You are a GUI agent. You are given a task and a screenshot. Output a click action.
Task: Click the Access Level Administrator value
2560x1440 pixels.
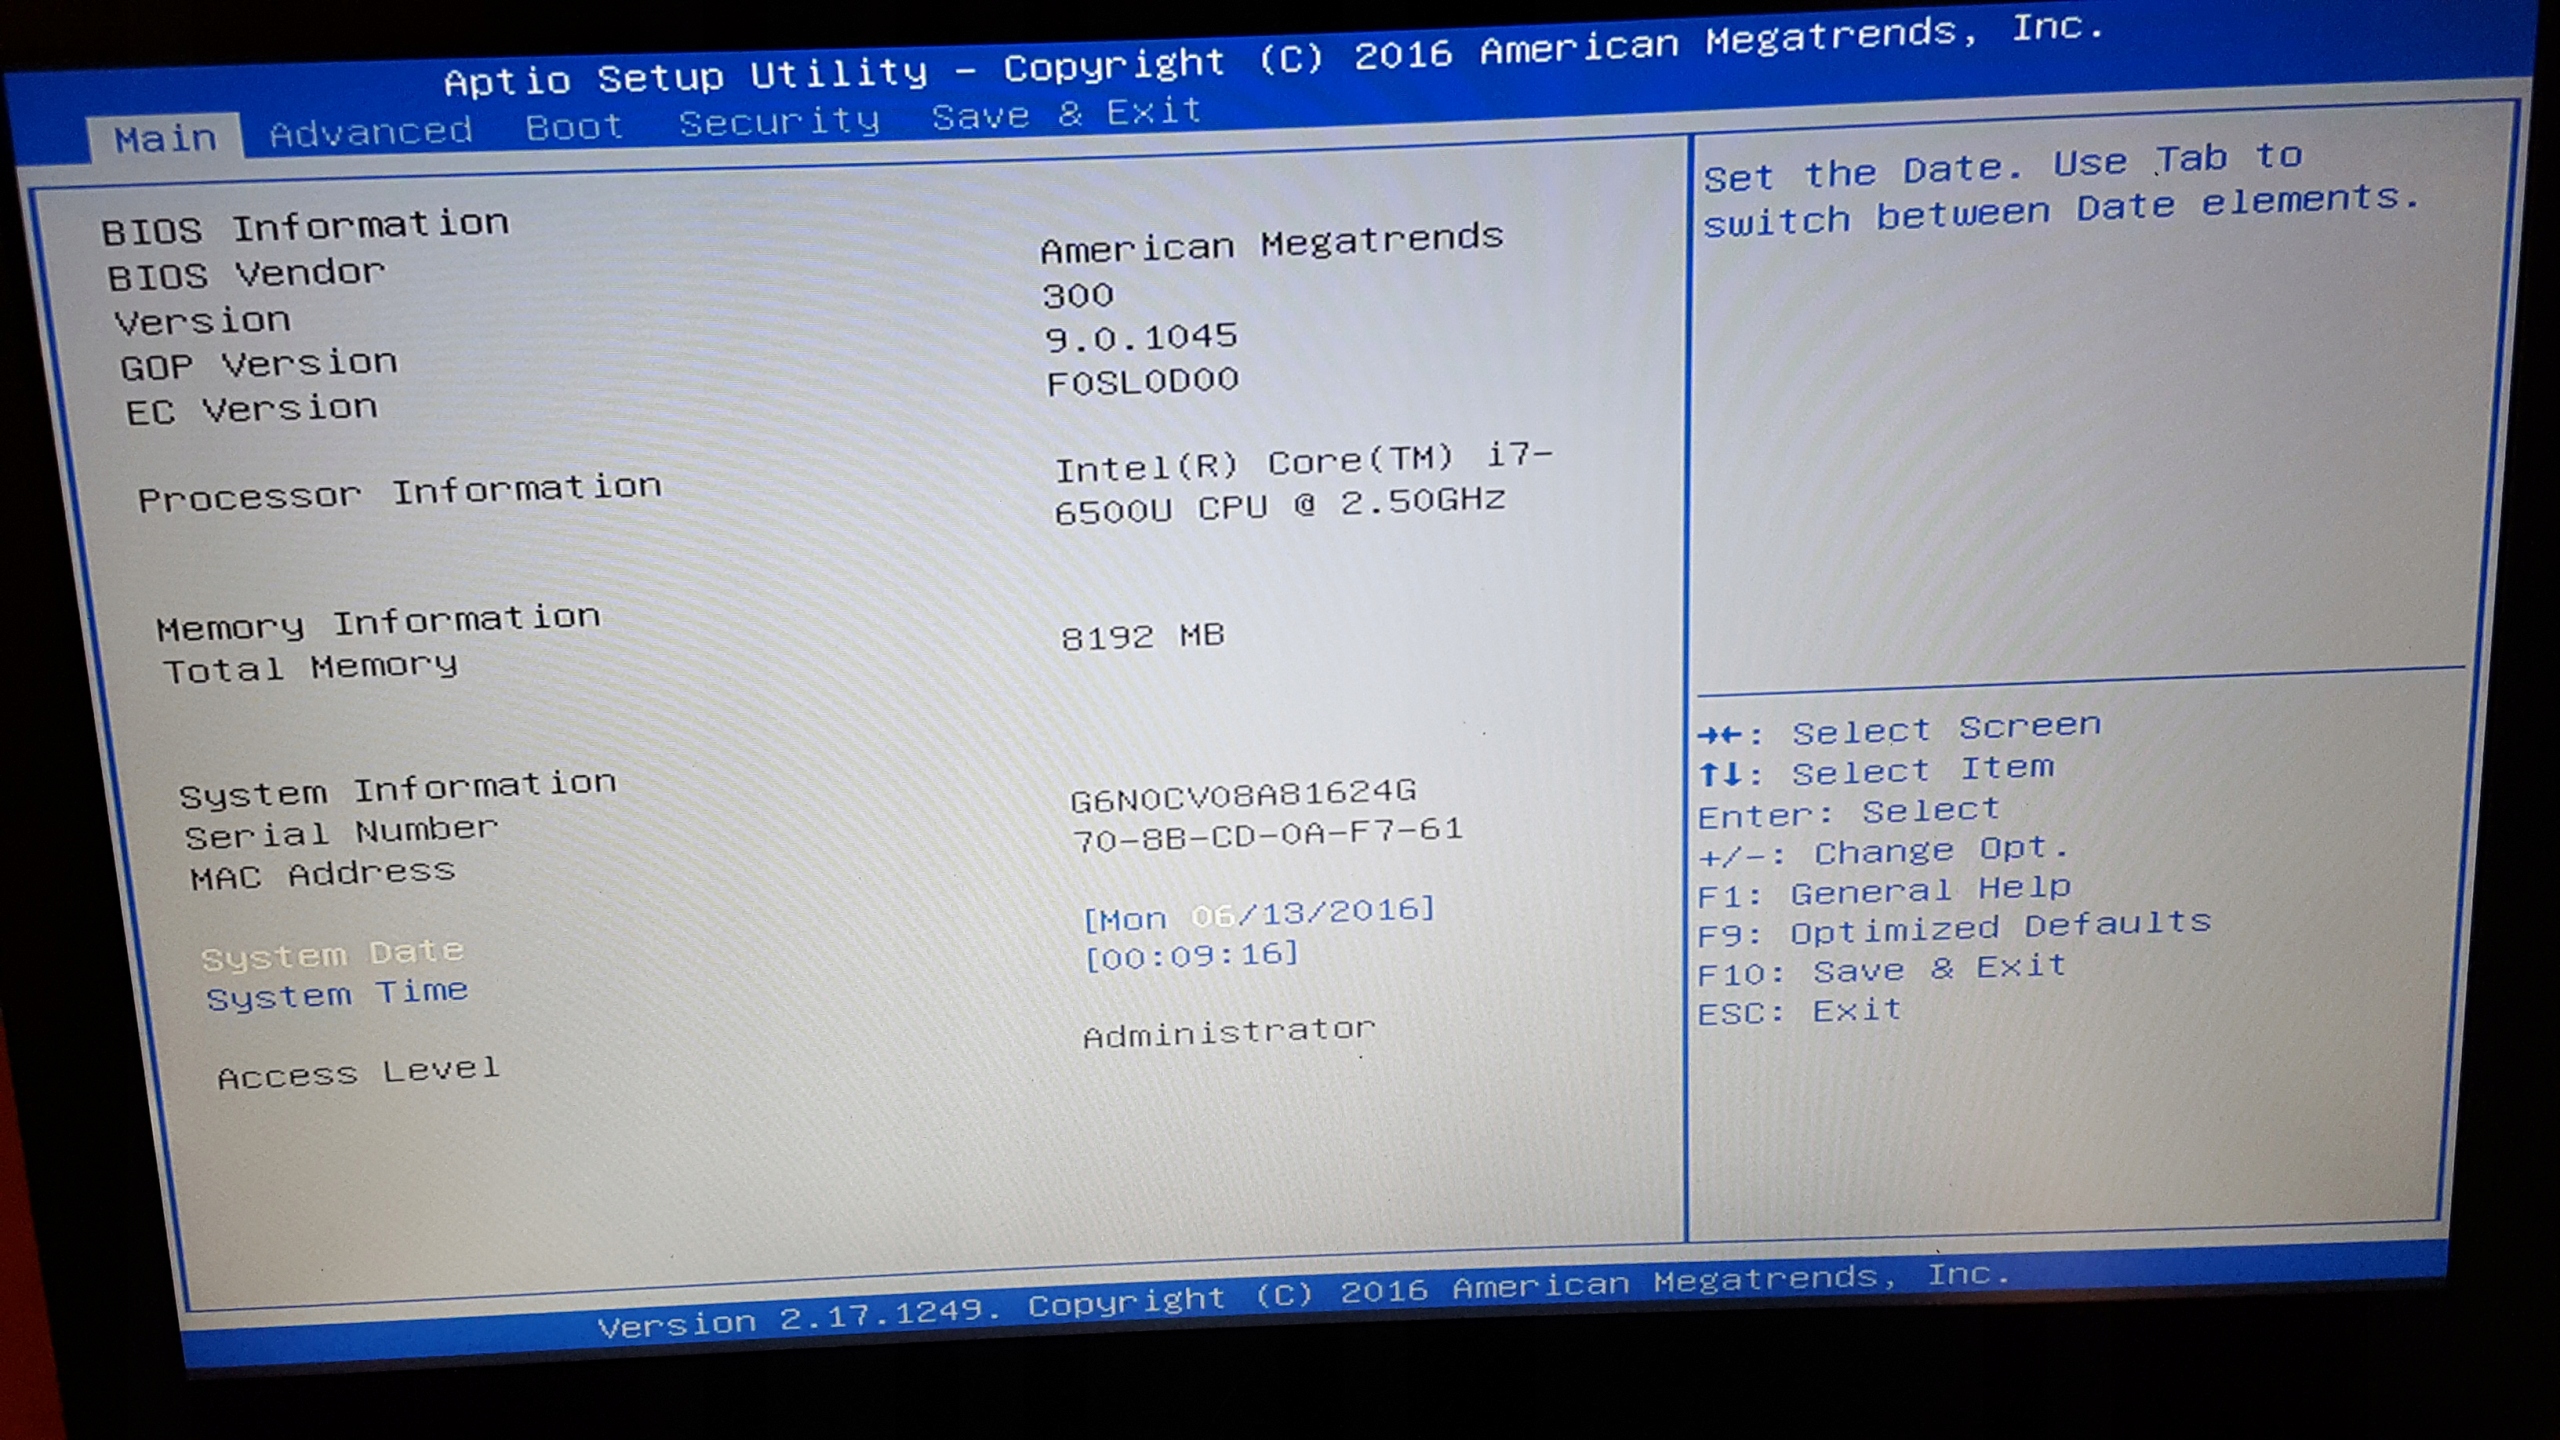1229,1032
